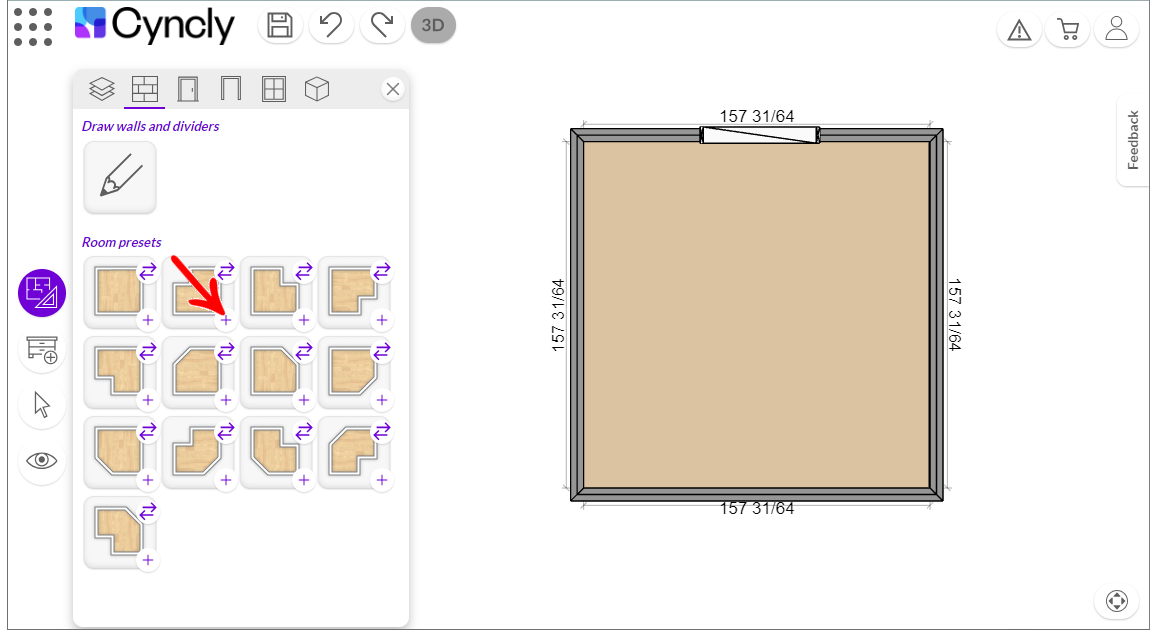Choose the pointer select tool
This screenshot has height=637, width=1153.
pyautogui.click(x=42, y=405)
